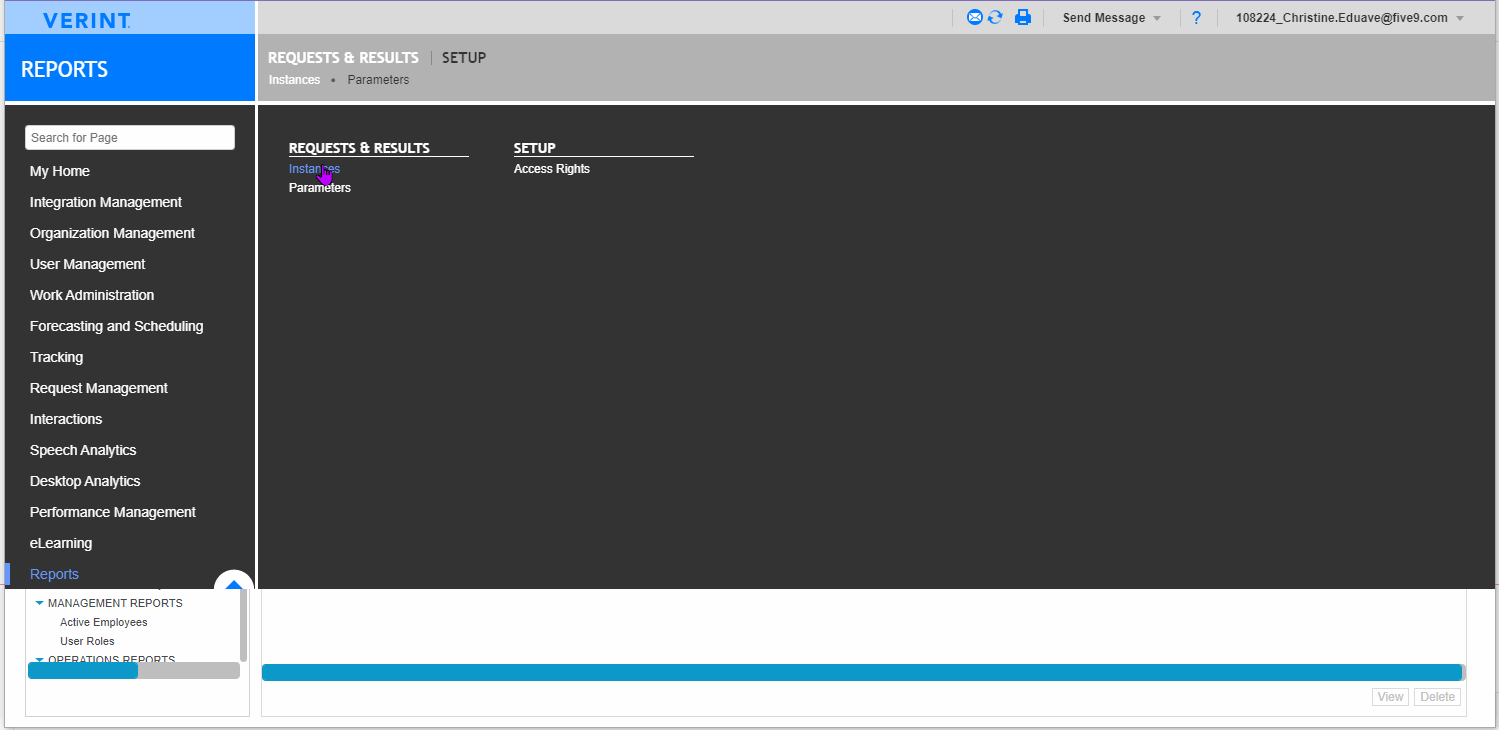Open the envelope messages icon
The height and width of the screenshot is (730, 1499).
pyautogui.click(x=975, y=17)
